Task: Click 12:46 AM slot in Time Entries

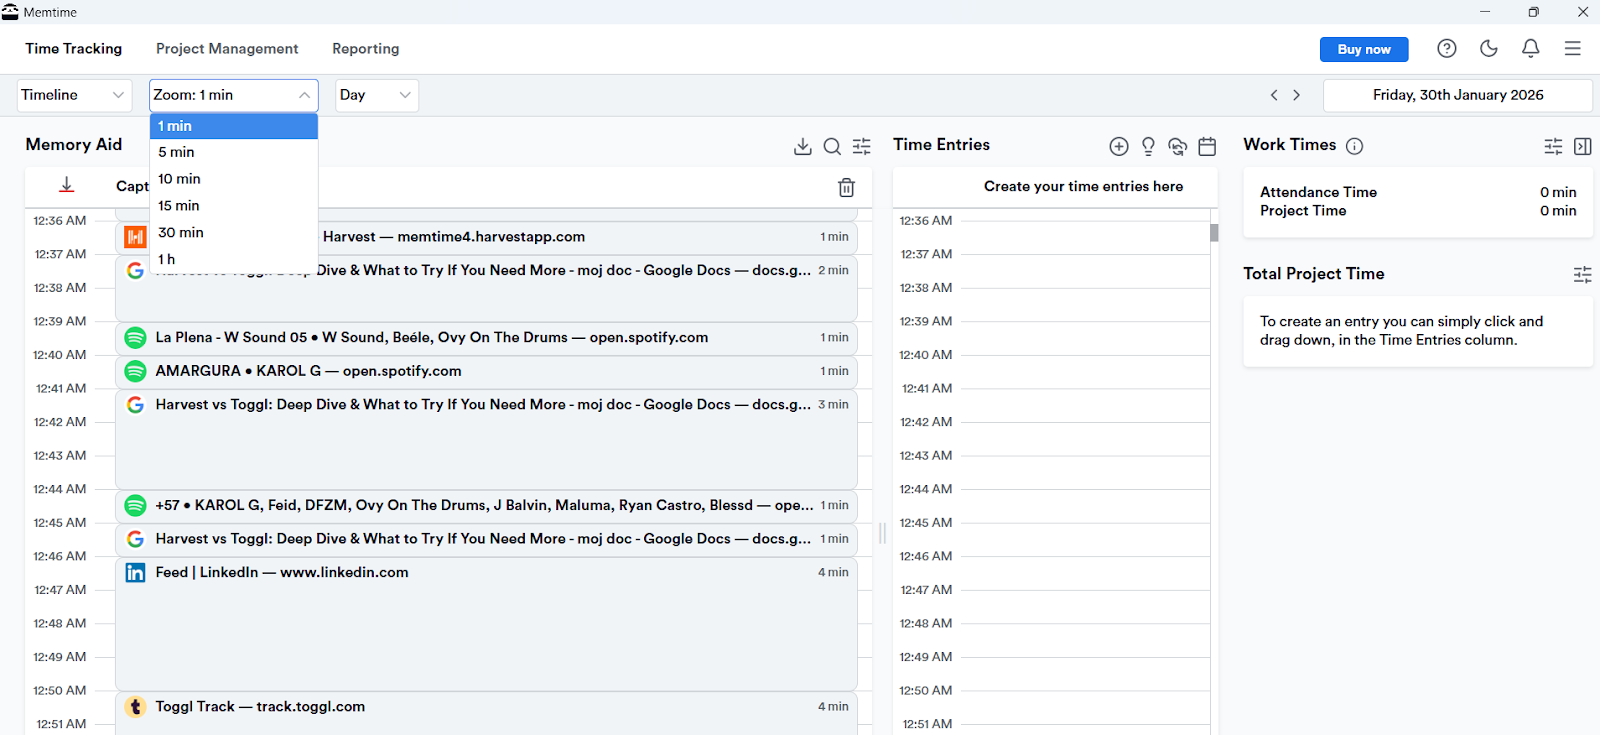Action: 1085,573
